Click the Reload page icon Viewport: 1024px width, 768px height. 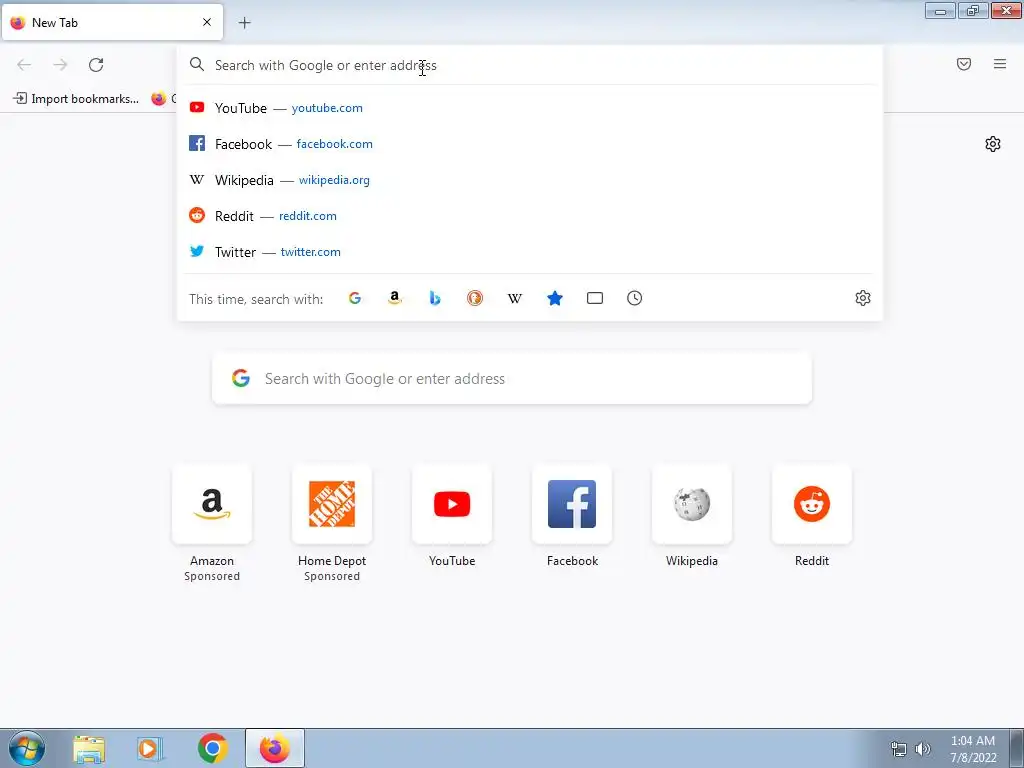point(96,65)
